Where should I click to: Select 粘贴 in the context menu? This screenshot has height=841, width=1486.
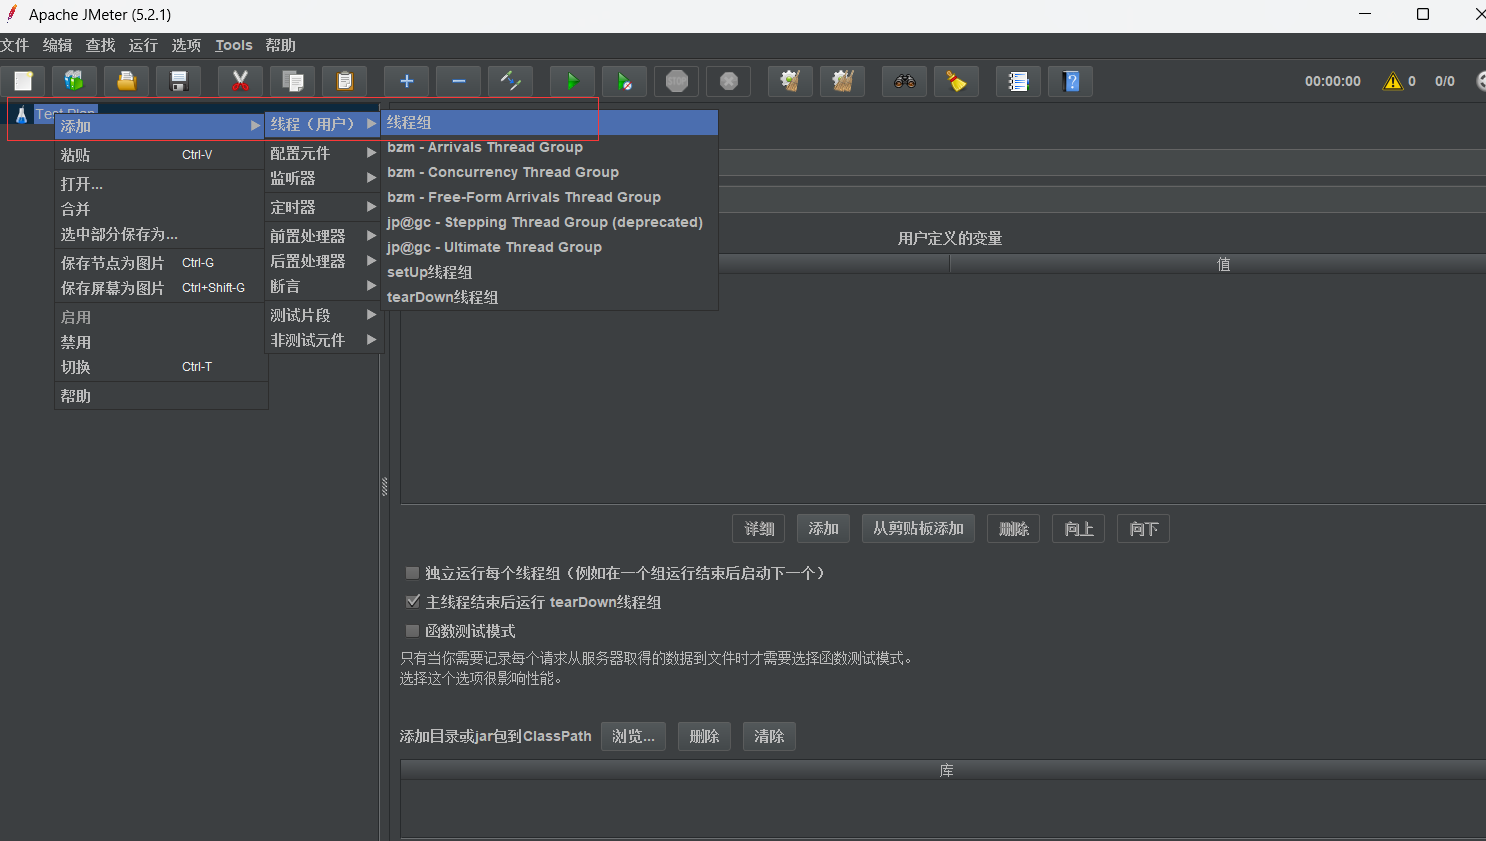click(160, 155)
